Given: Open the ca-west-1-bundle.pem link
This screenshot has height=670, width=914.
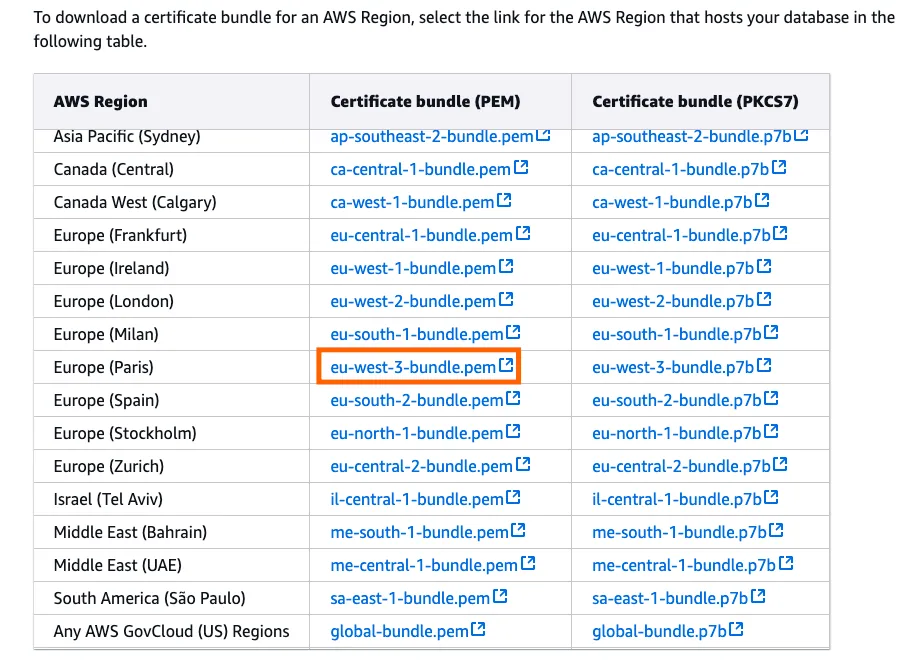Looking at the screenshot, I should point(421,202).
